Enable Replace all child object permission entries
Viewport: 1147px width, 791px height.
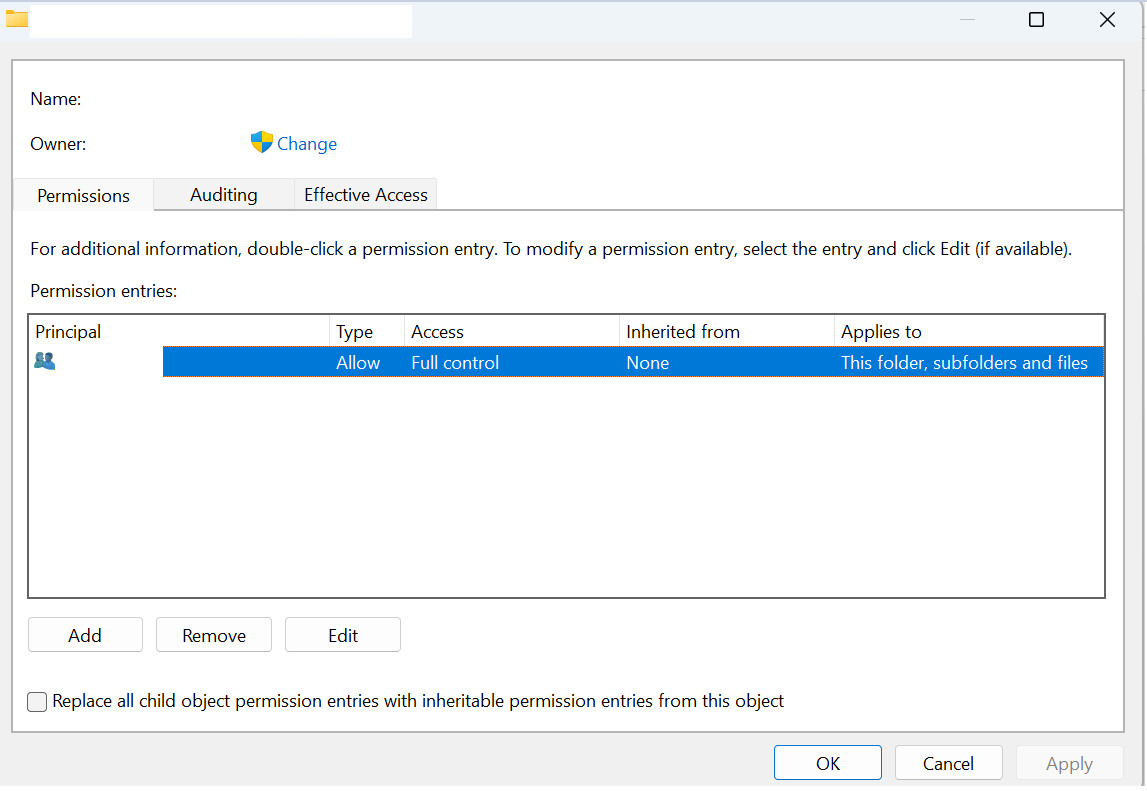[x=37, y=702]
